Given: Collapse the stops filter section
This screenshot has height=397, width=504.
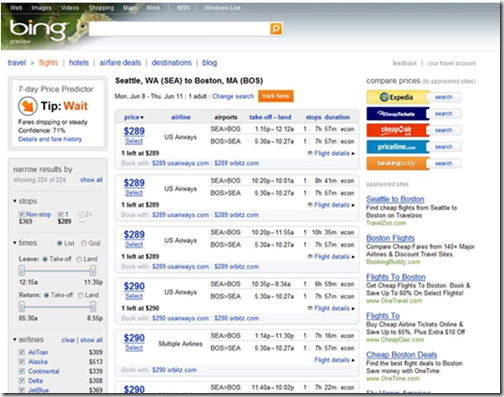Looking at the screenshot, I should coord(15,201).
